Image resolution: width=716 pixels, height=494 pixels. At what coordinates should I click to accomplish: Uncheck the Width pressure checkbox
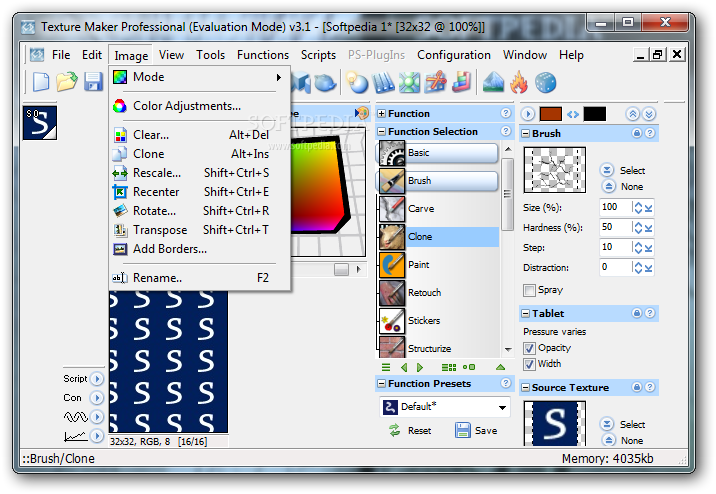[x=529, y=364]
